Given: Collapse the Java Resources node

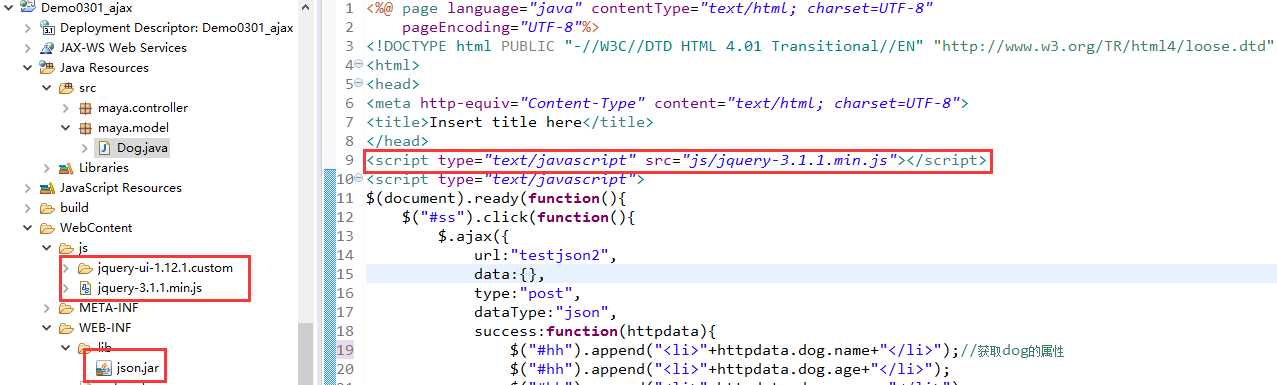Looking at the screenshot, I should coord(28,67).
